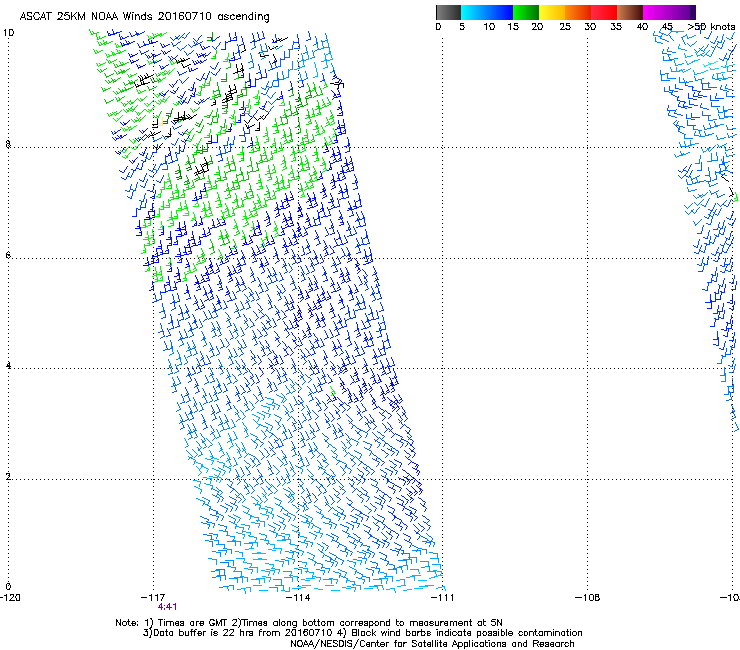740x650 pixels.
Task: Click the ">50 knots" legend label
Action: (x=711, y=27)
